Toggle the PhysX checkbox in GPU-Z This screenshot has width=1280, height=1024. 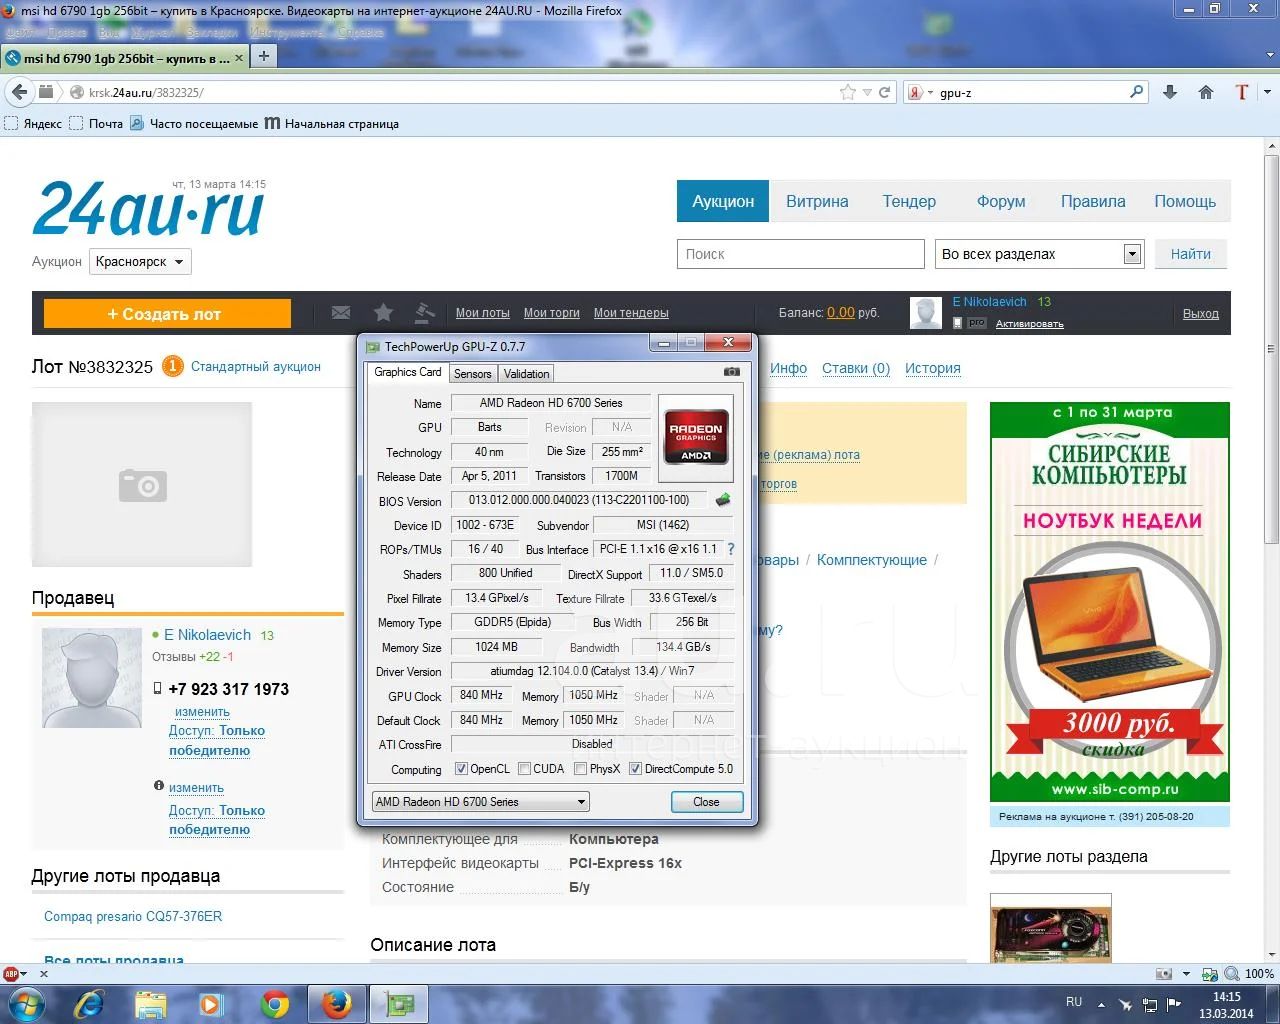click(580, 769)
